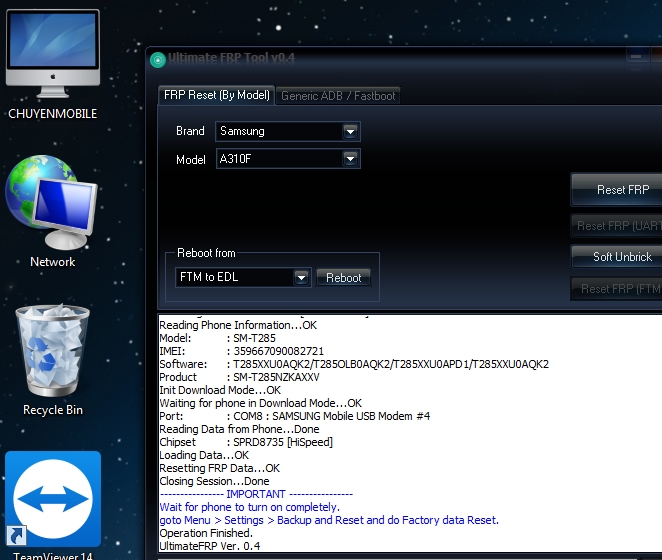The image size is (662, 560).
Task: Click the blue IMPORTANT separator line
Action: (x=256, y=494)
